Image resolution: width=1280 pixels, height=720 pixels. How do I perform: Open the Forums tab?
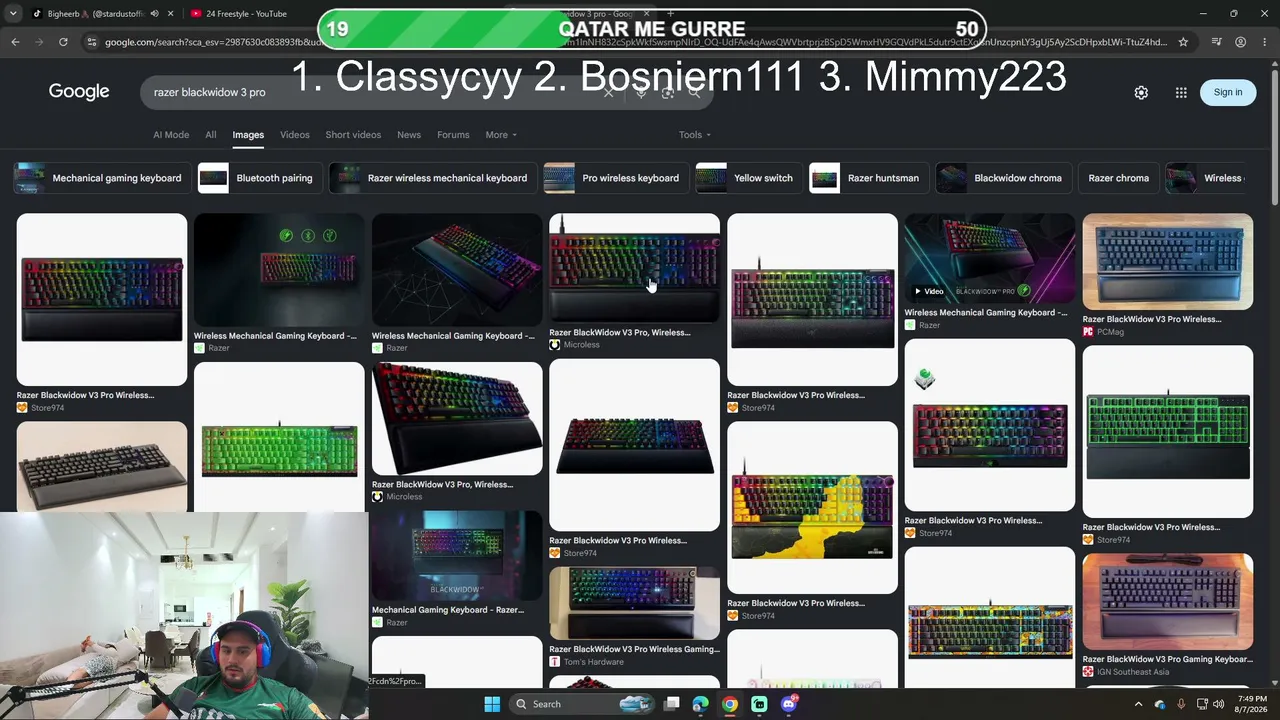(453, 135)
